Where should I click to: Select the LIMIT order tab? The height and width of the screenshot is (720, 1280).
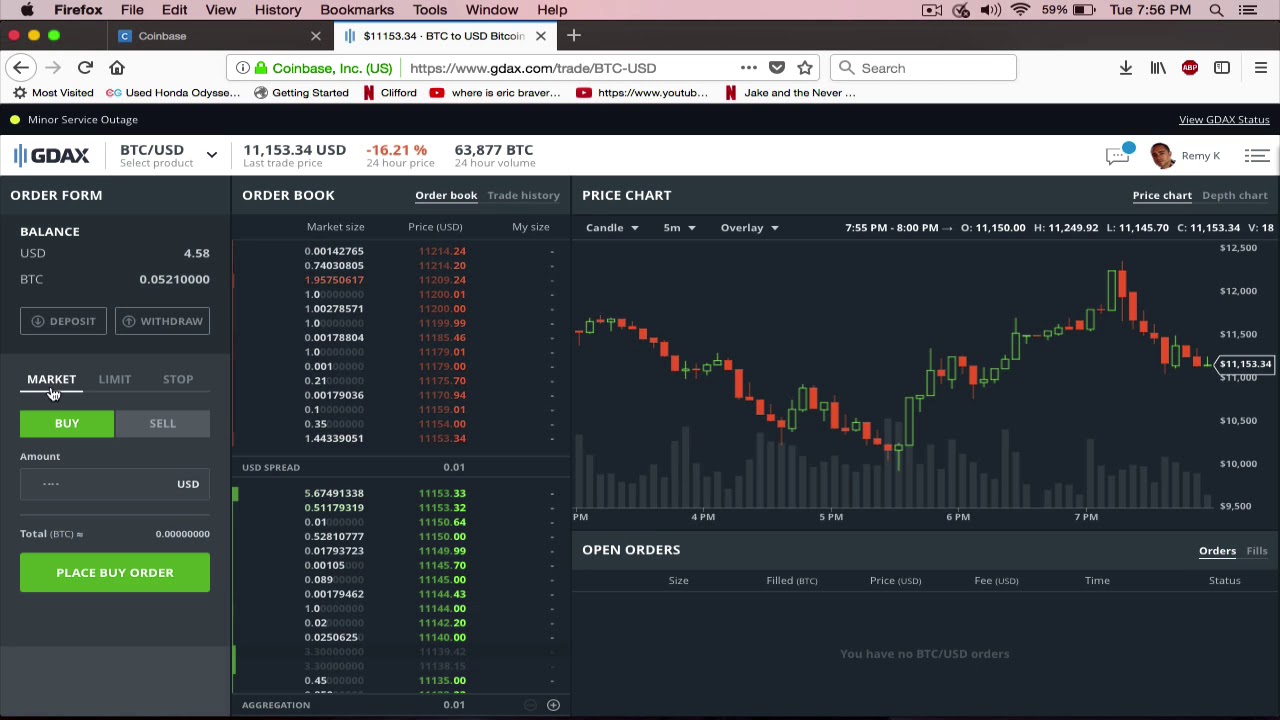click(x=115, y=379)
